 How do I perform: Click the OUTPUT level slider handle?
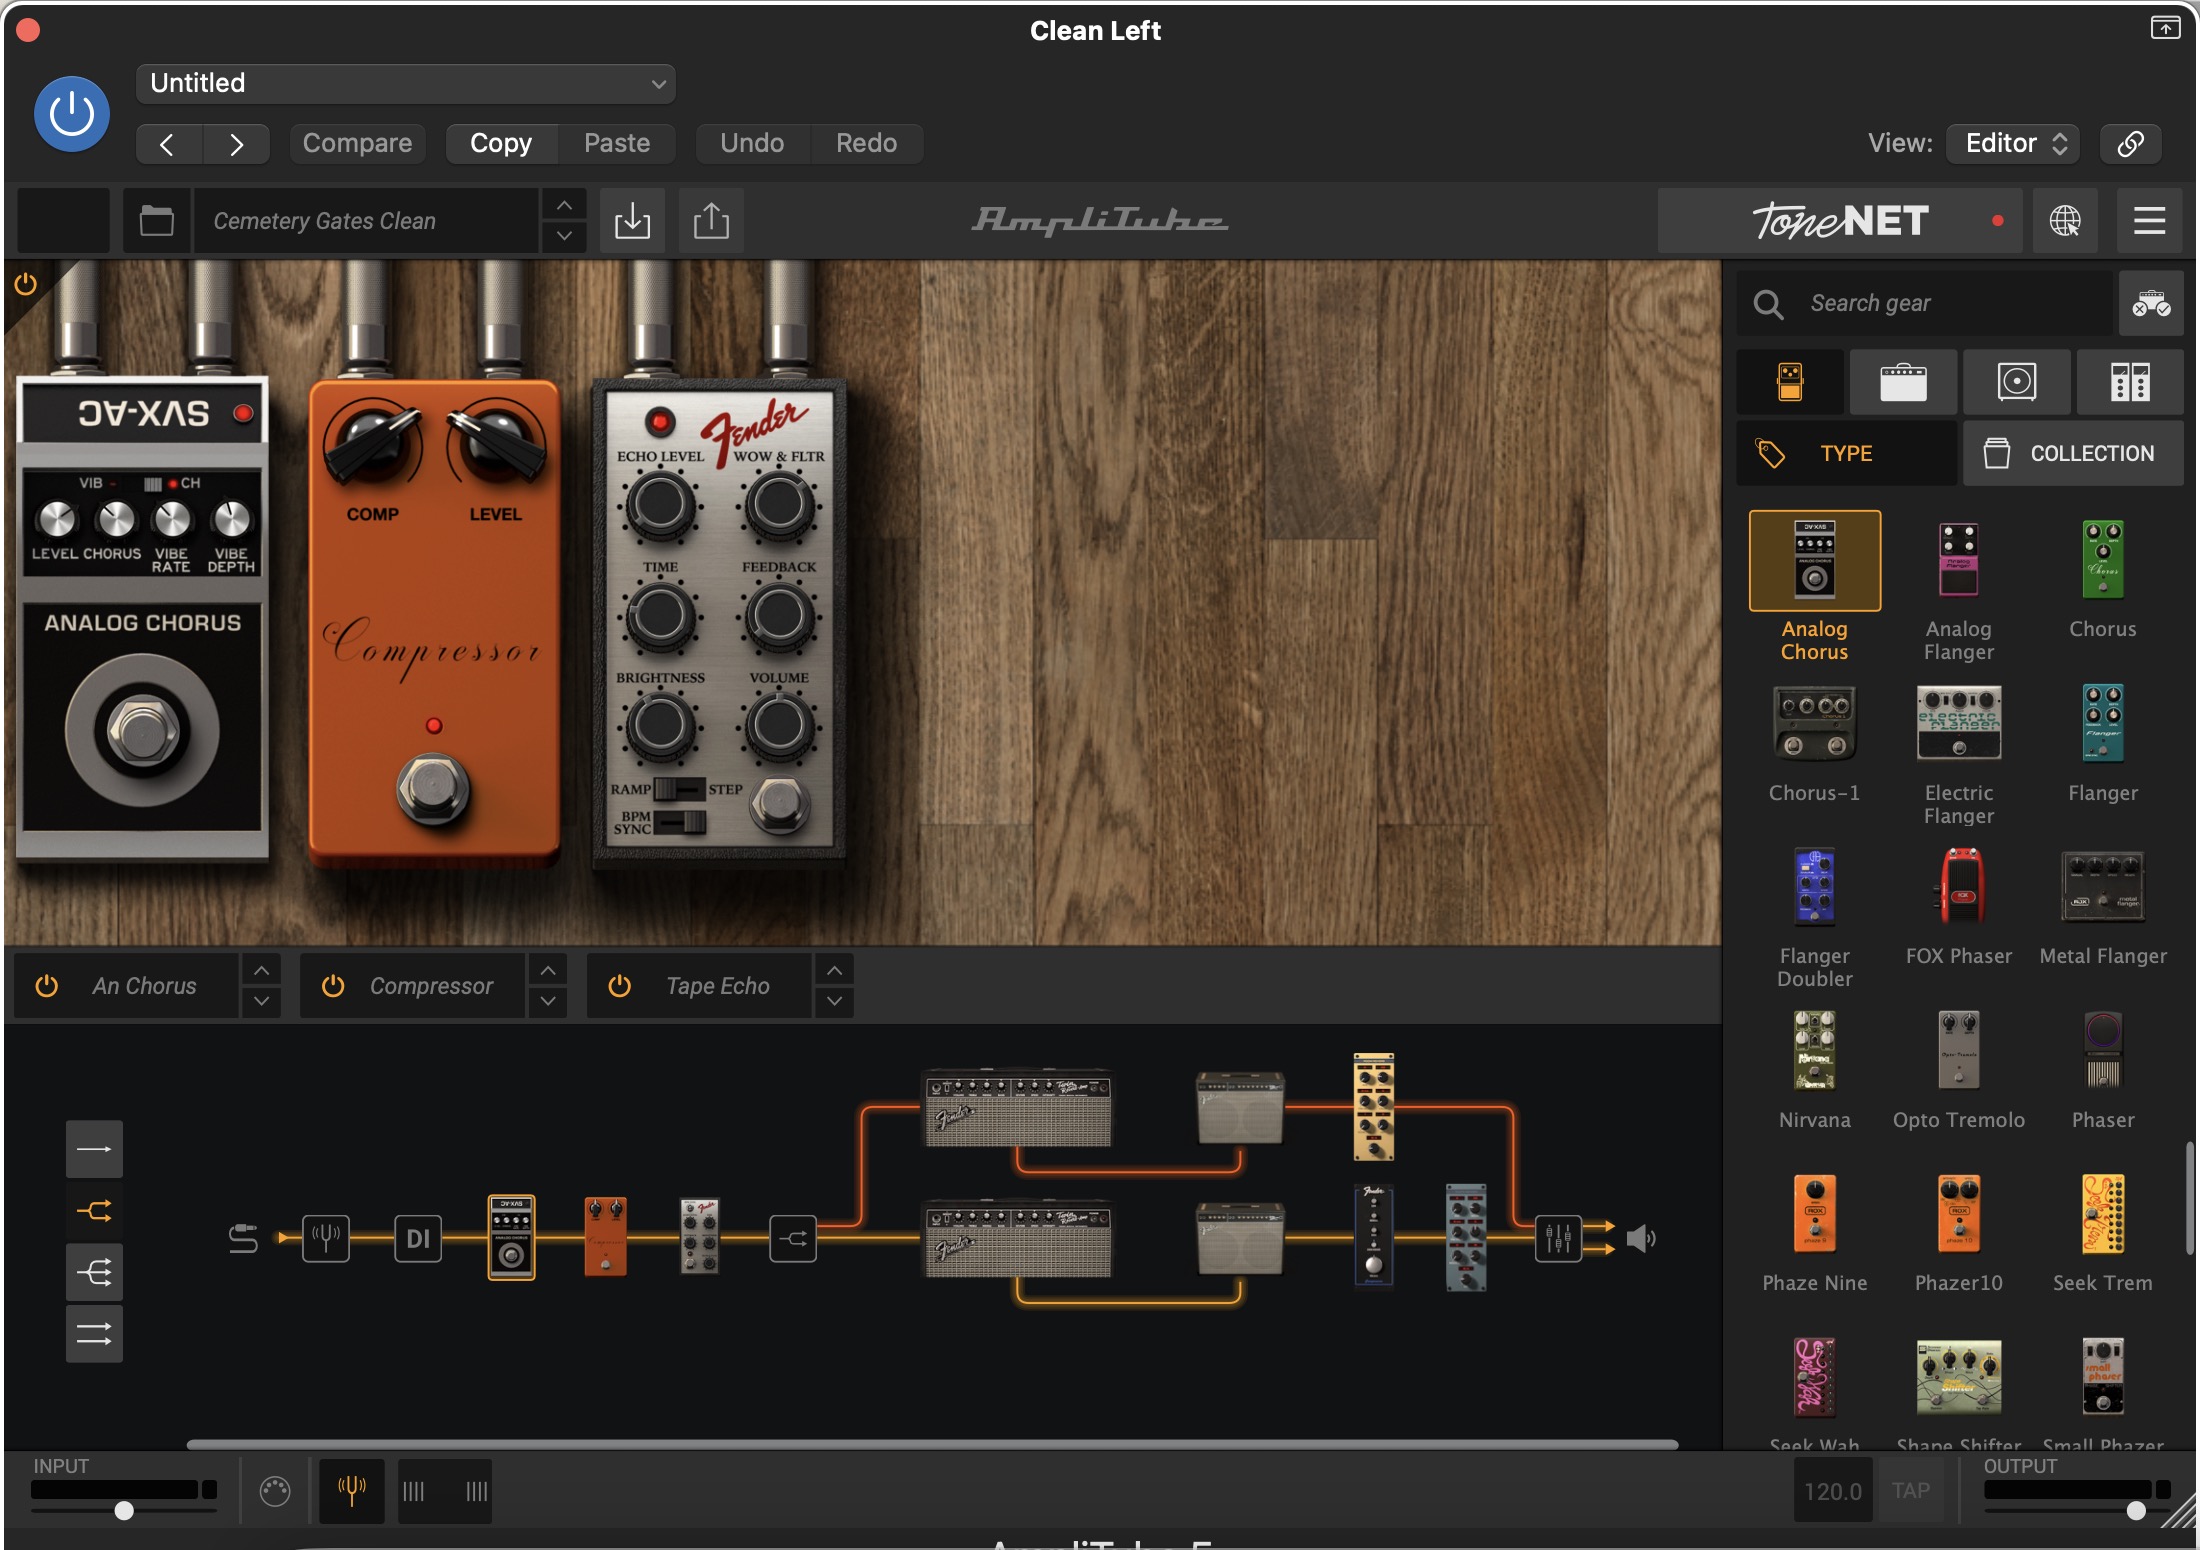pos(2136,1510)
